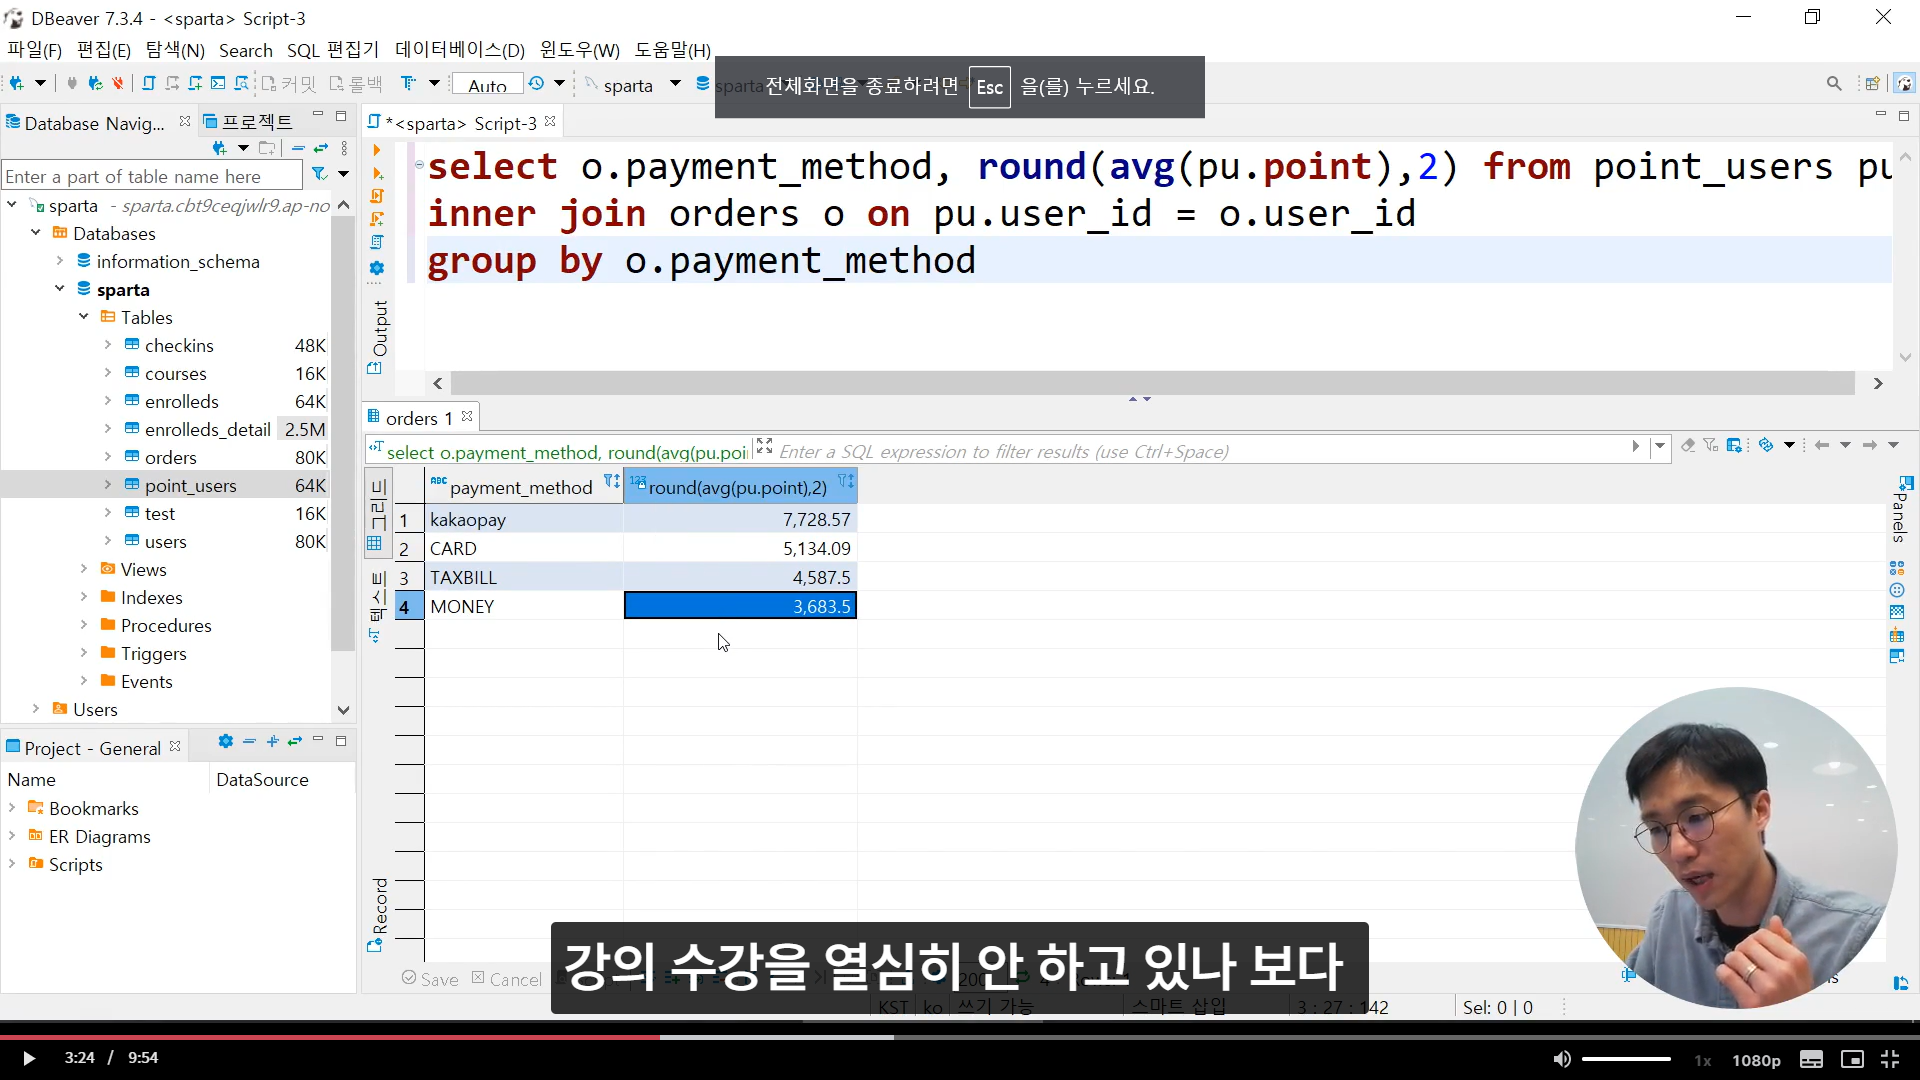
Task: Click the navigator filter funnel icon
Action: (319, 175)
